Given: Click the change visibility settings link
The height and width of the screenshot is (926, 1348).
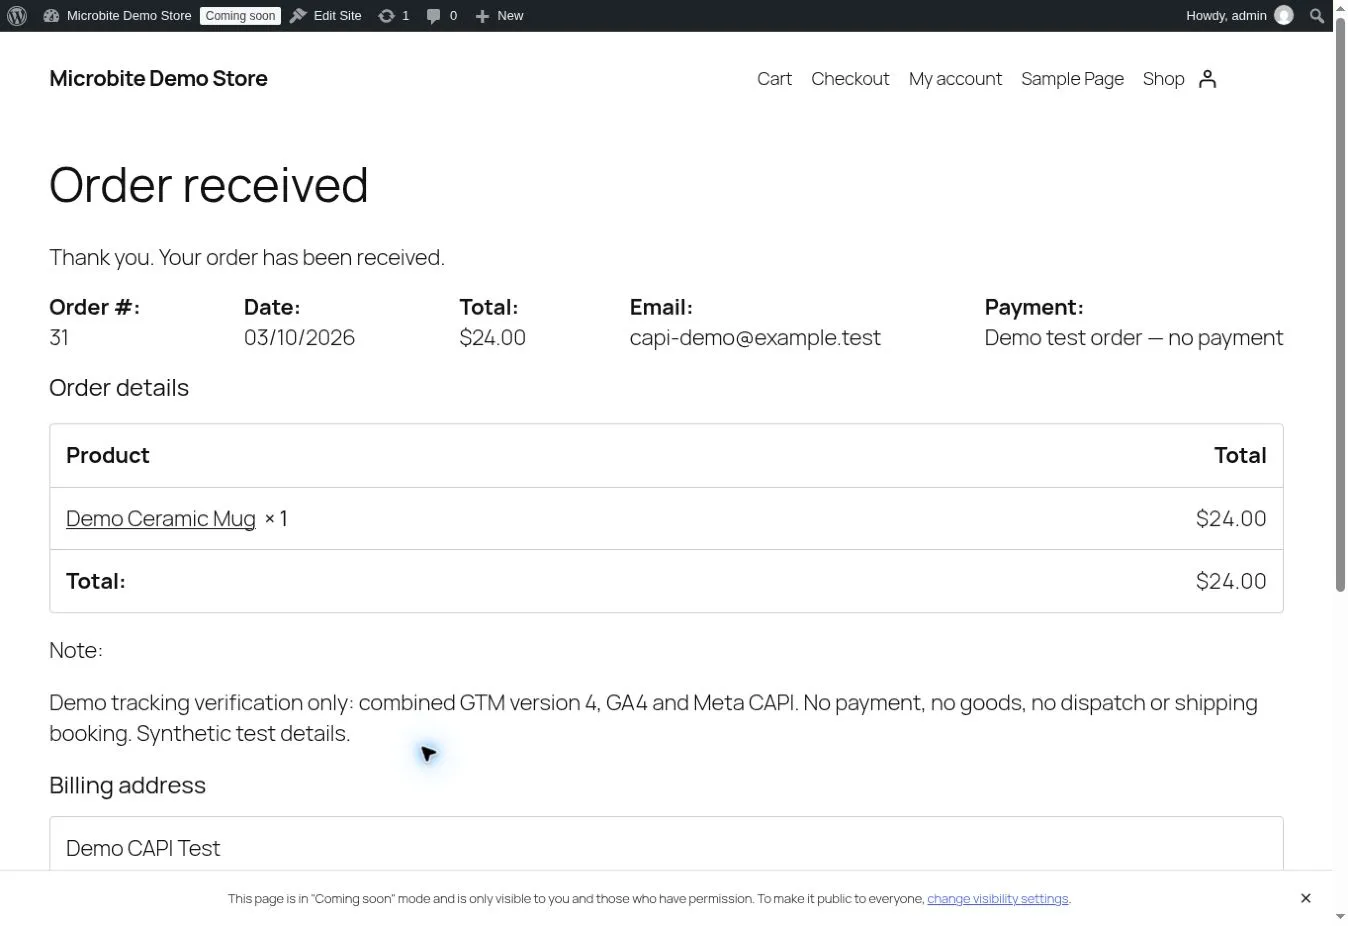Looking at the screenshot, I should 997,899.
